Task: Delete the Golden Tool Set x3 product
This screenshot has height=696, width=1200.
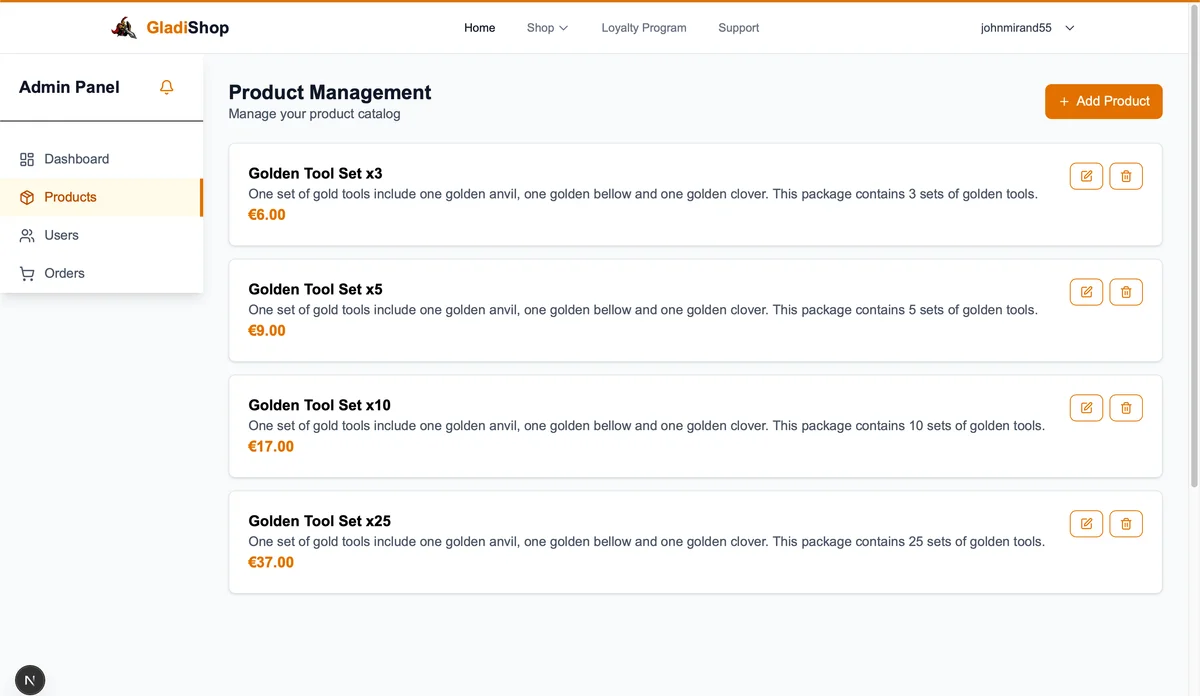Action: pyautogui.click(x=1126, y=176)
